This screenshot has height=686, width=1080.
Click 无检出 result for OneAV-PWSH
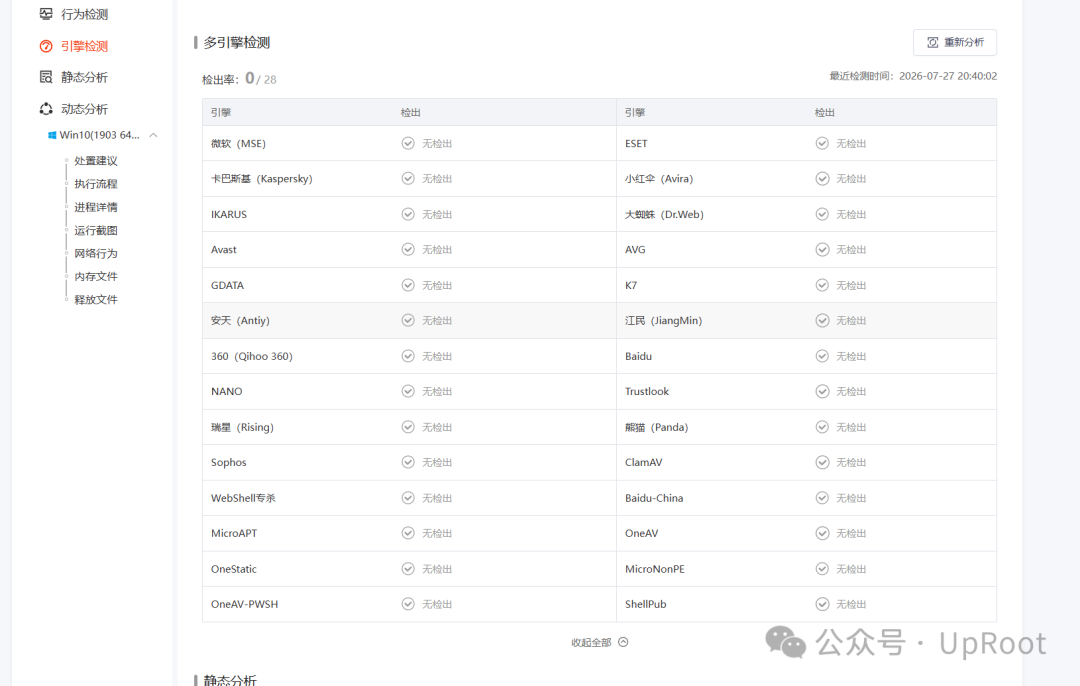coord(437,604)
